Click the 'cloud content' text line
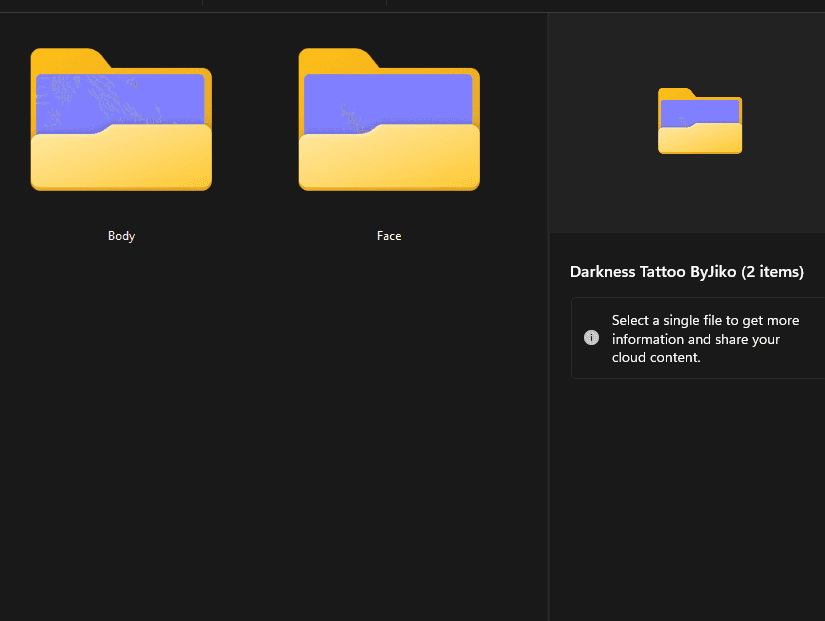The height and width of the screenshot is (621, 825). [x=656, y=357]
